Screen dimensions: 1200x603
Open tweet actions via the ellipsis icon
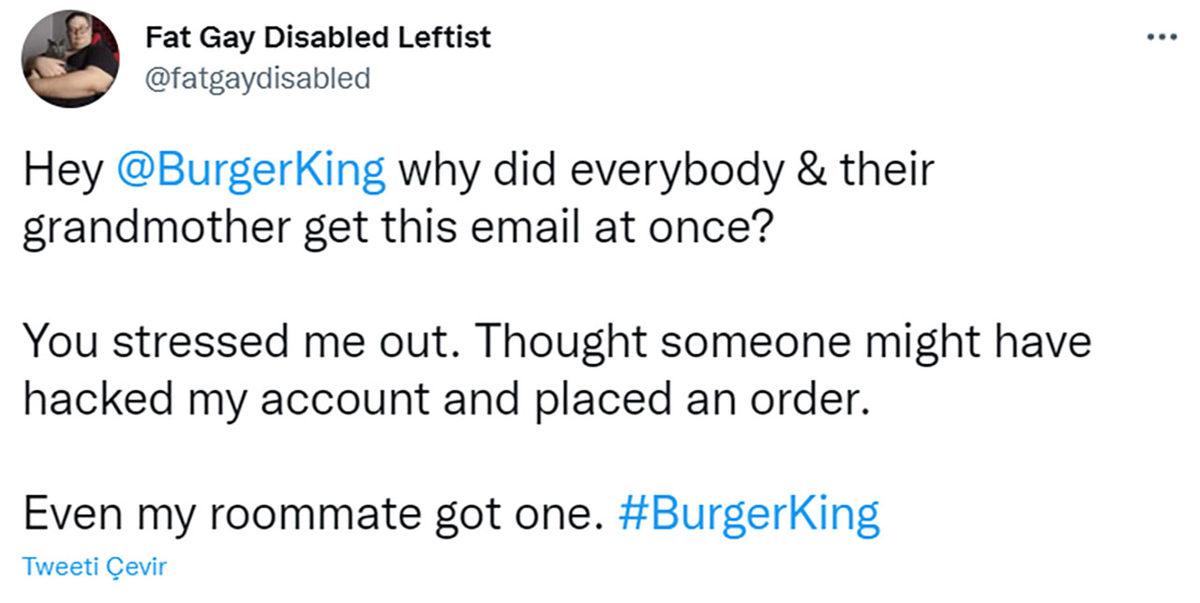tap(1161, 35)
